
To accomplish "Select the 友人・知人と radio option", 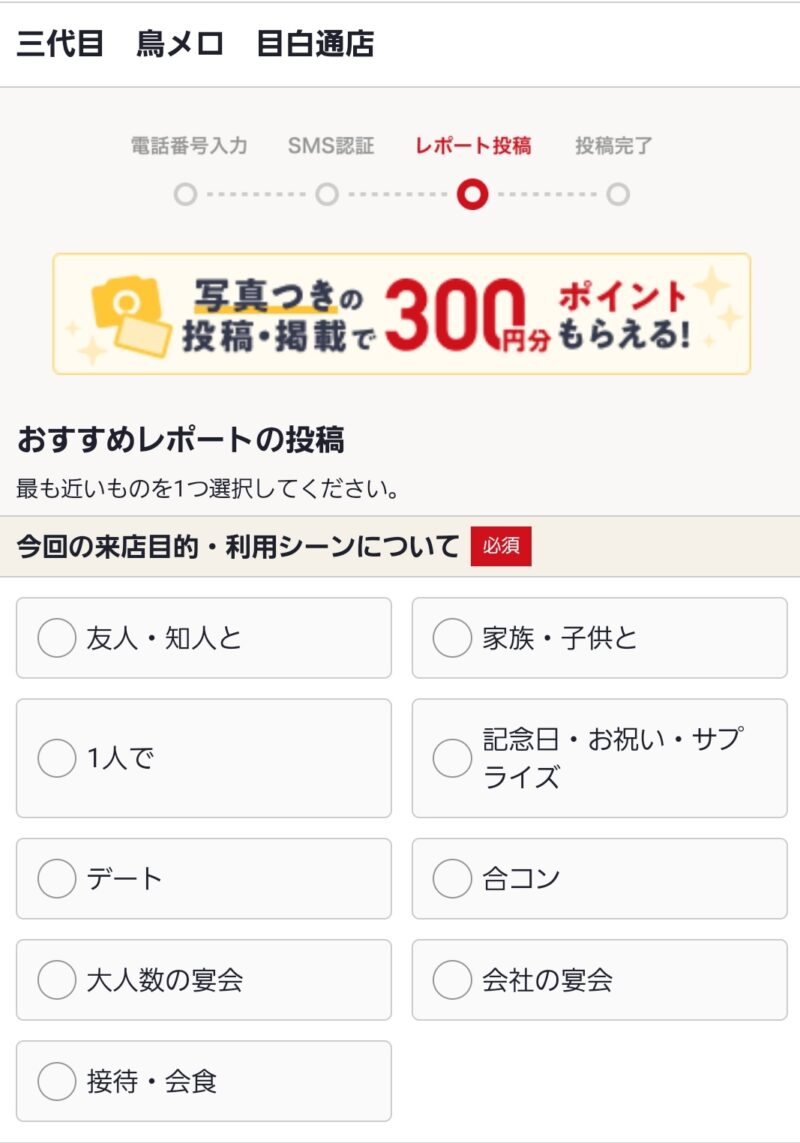I will pos(57,638).
